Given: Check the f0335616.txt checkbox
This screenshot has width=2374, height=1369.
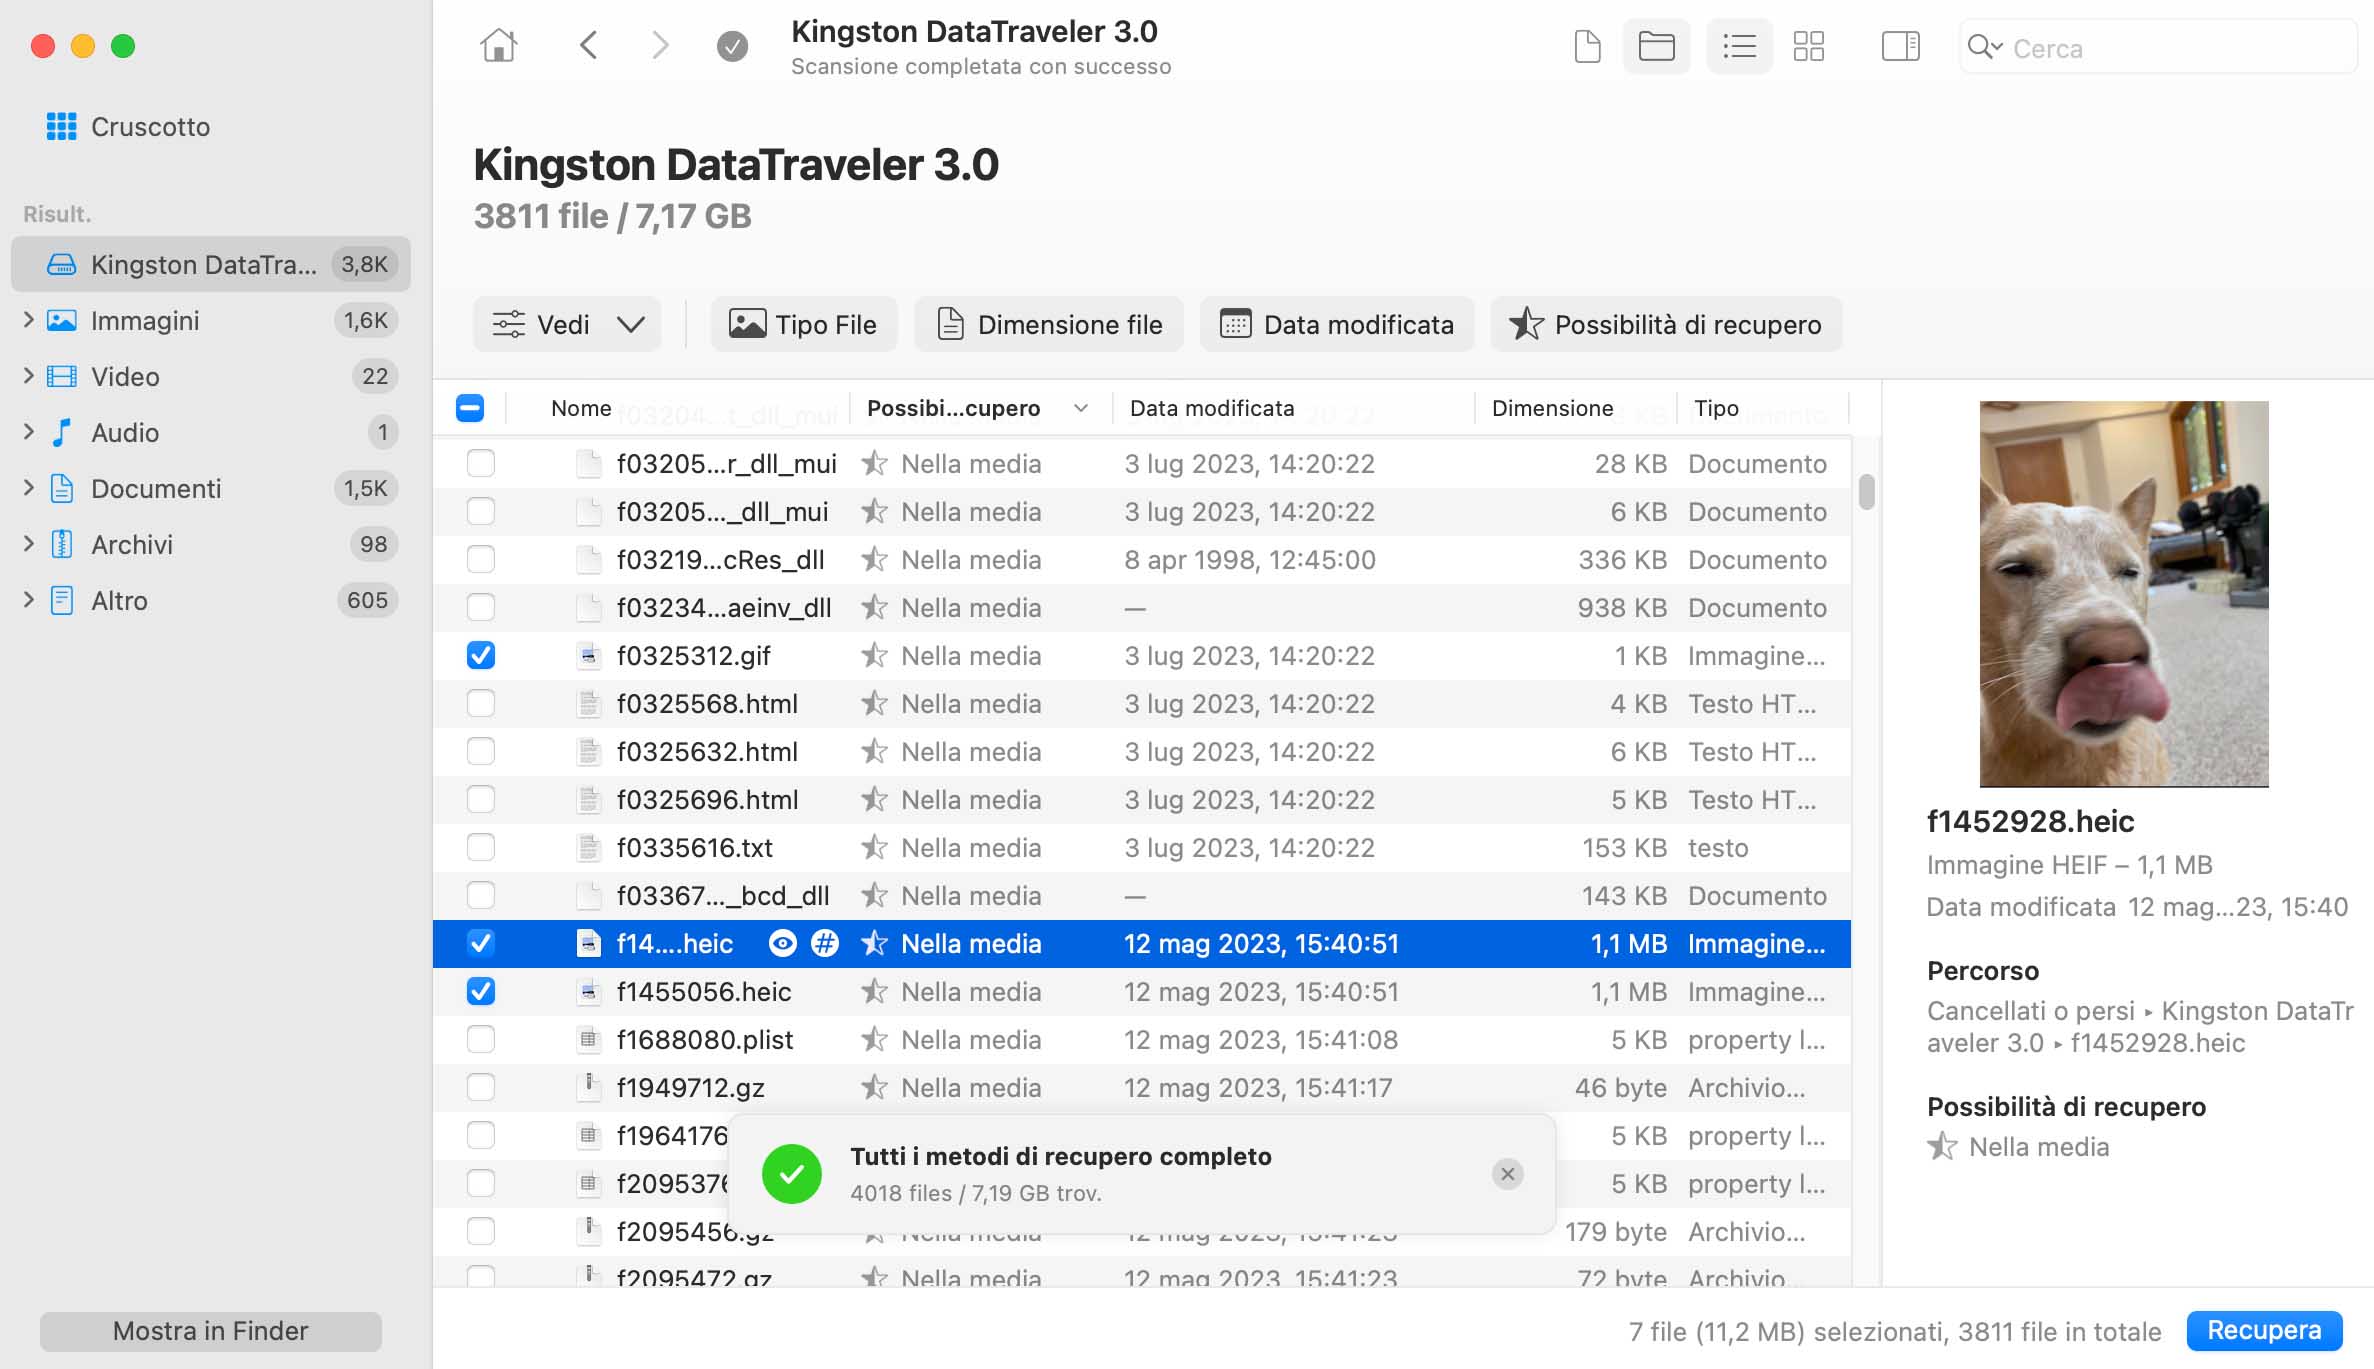Looking at the screenshot, I should coord(481,848).
